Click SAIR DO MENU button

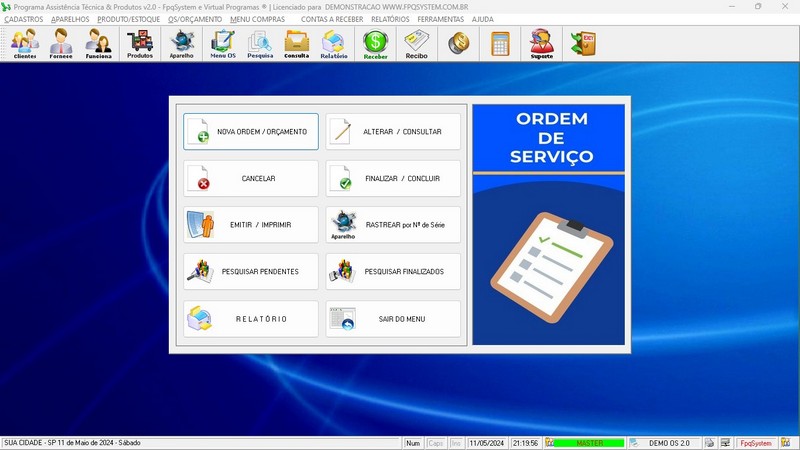[393, 319]
